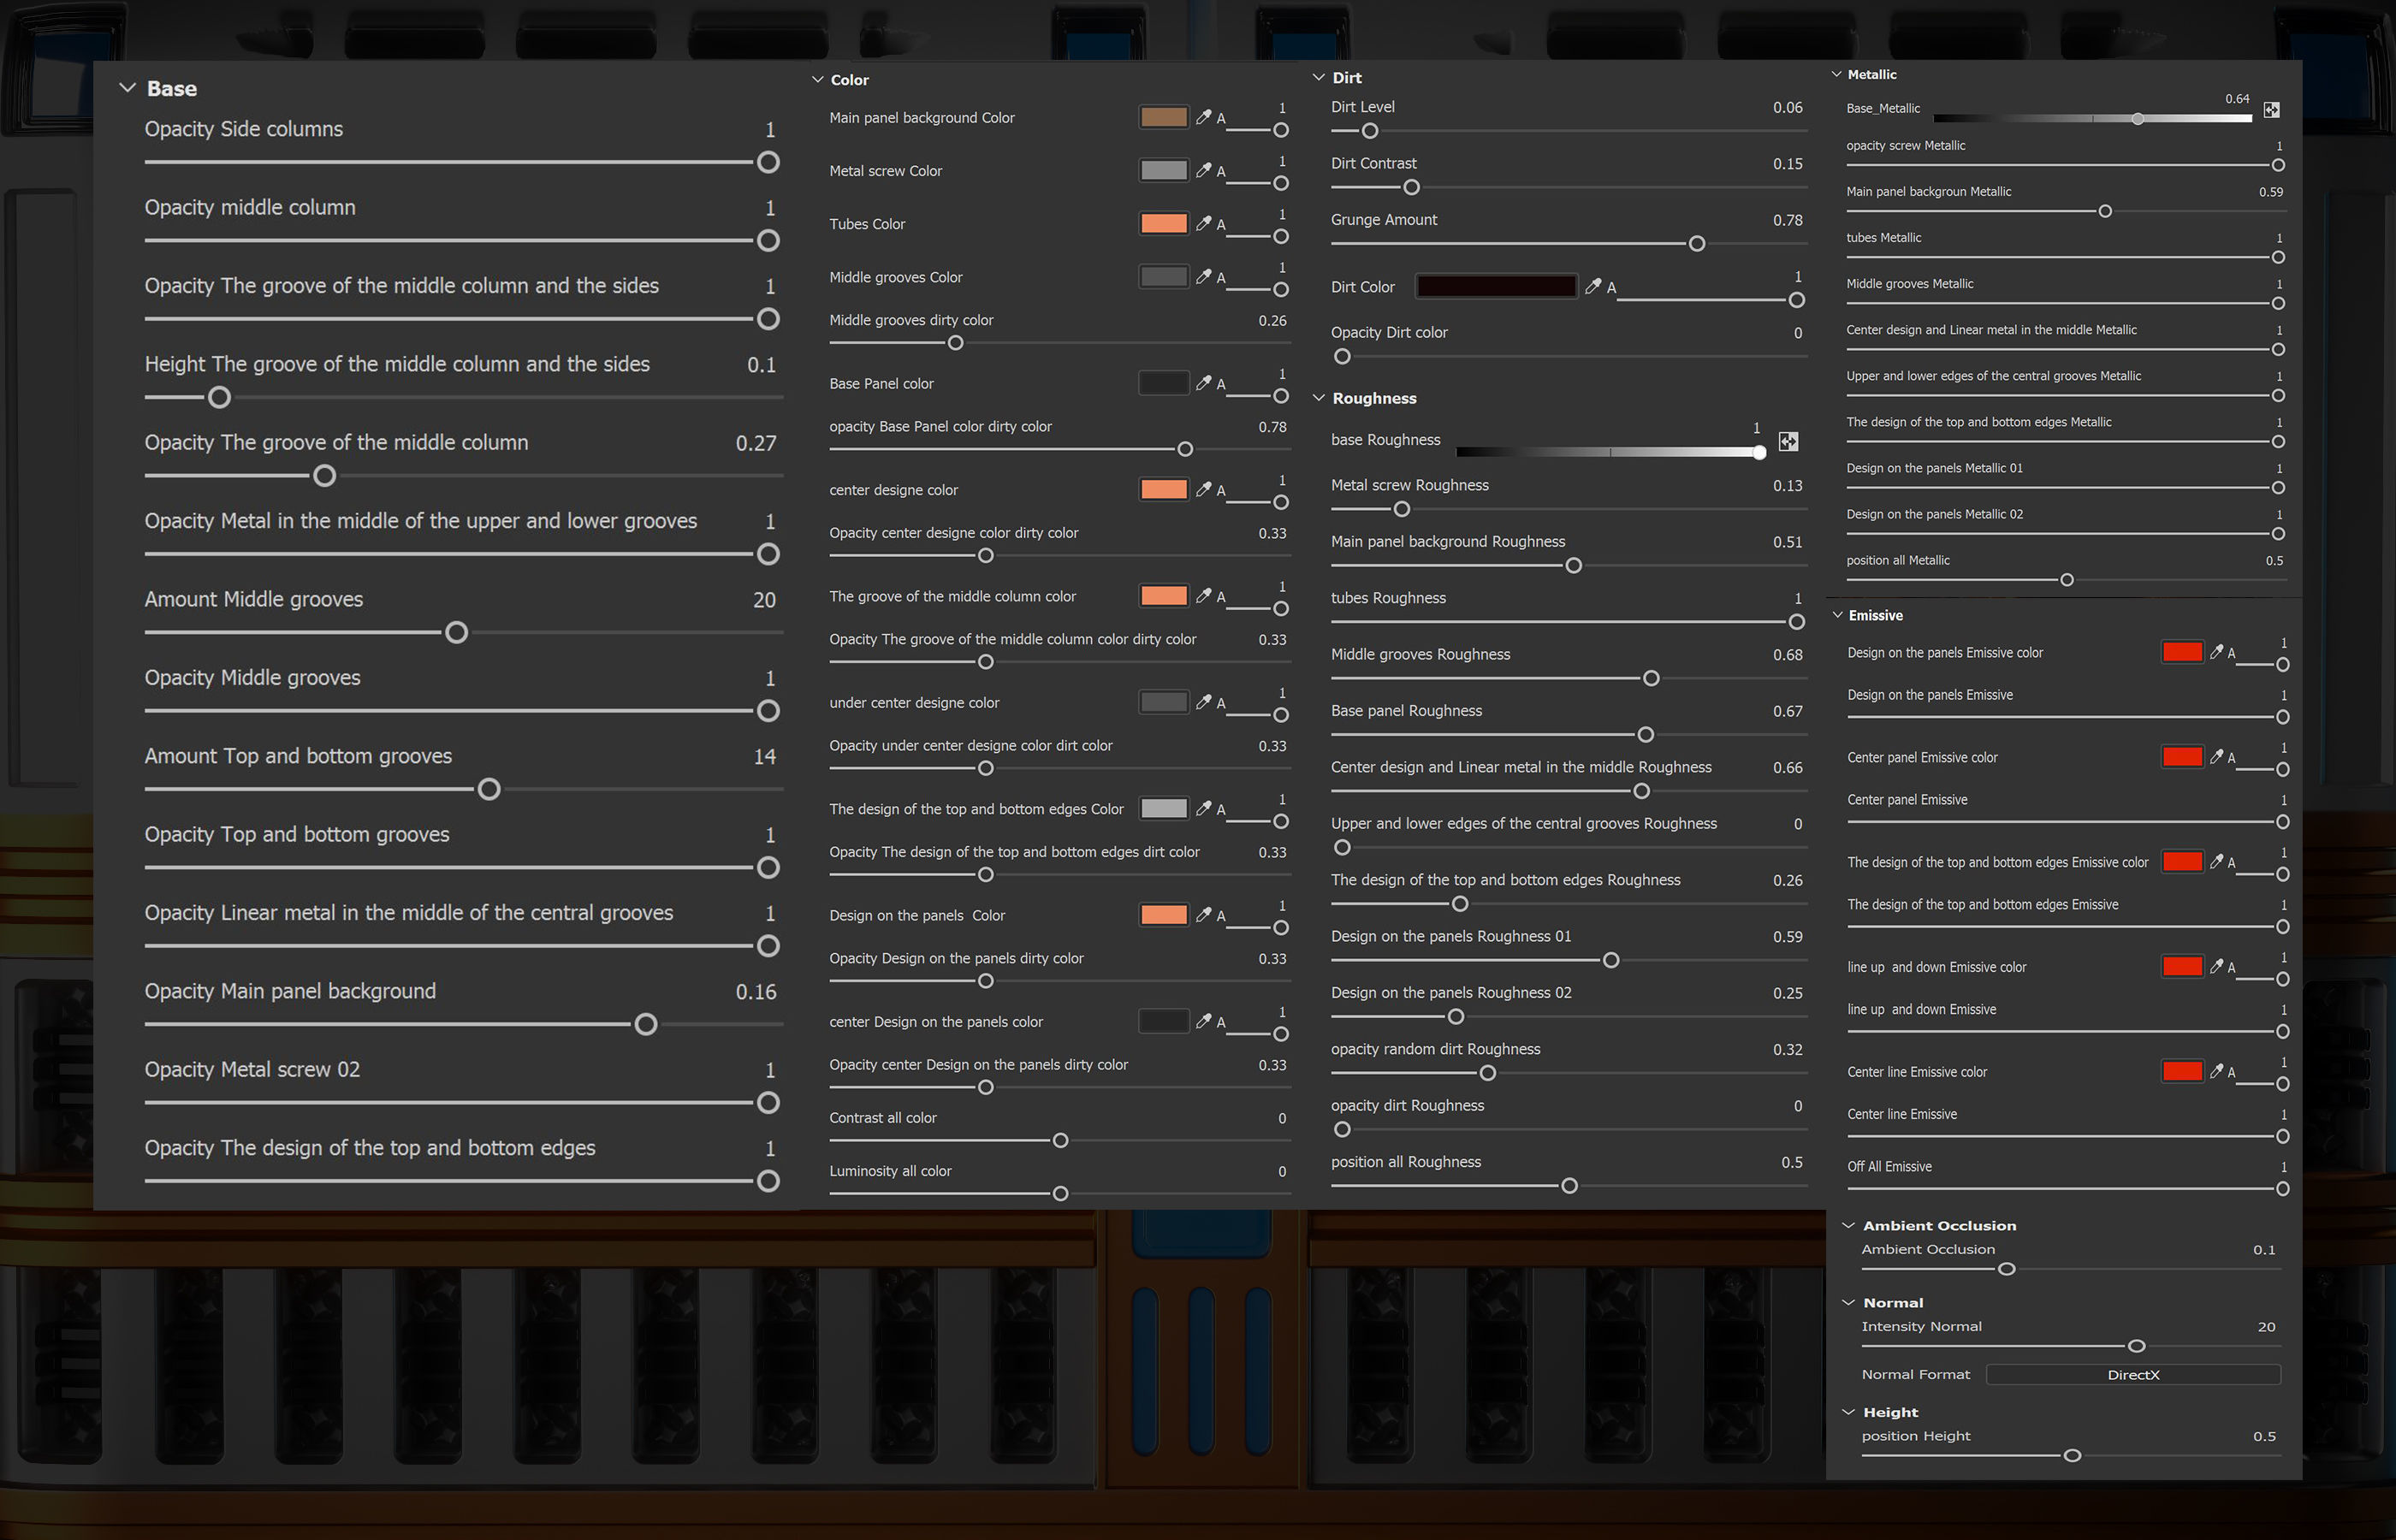Click the eyedropper for Center panel Emissive color
Image resolution: width=2396 pixels, height=1540 pixels.
2216,757
